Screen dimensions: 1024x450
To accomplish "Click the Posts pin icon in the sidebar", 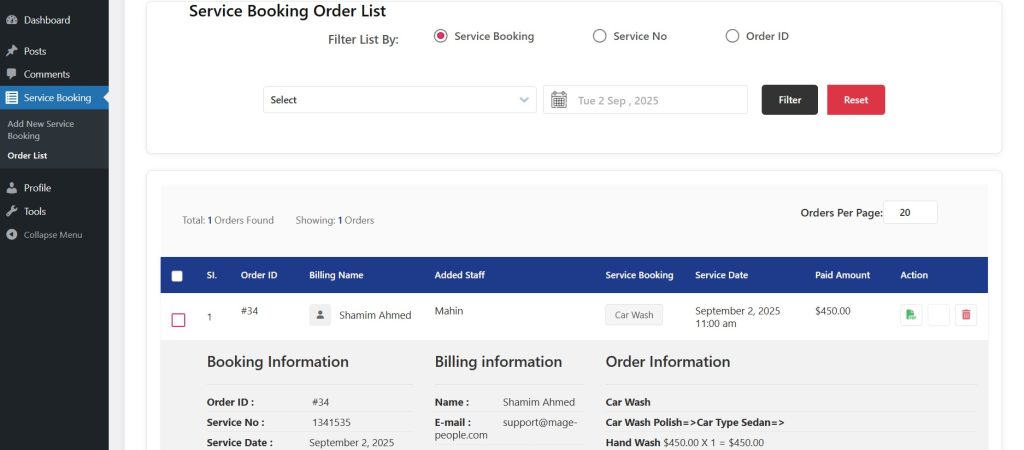I will click(12, 51).
